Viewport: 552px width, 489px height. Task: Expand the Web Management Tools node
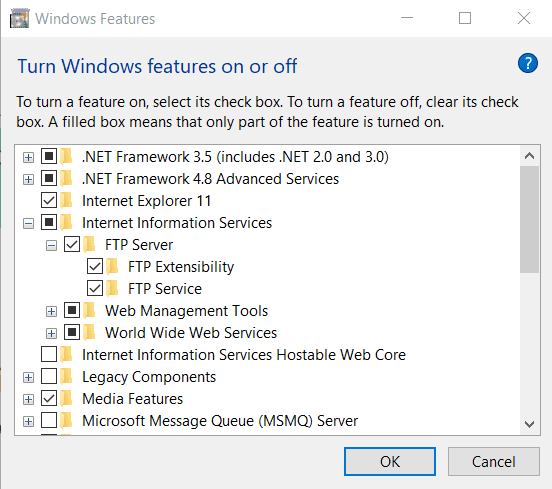[x=51, y=311]
